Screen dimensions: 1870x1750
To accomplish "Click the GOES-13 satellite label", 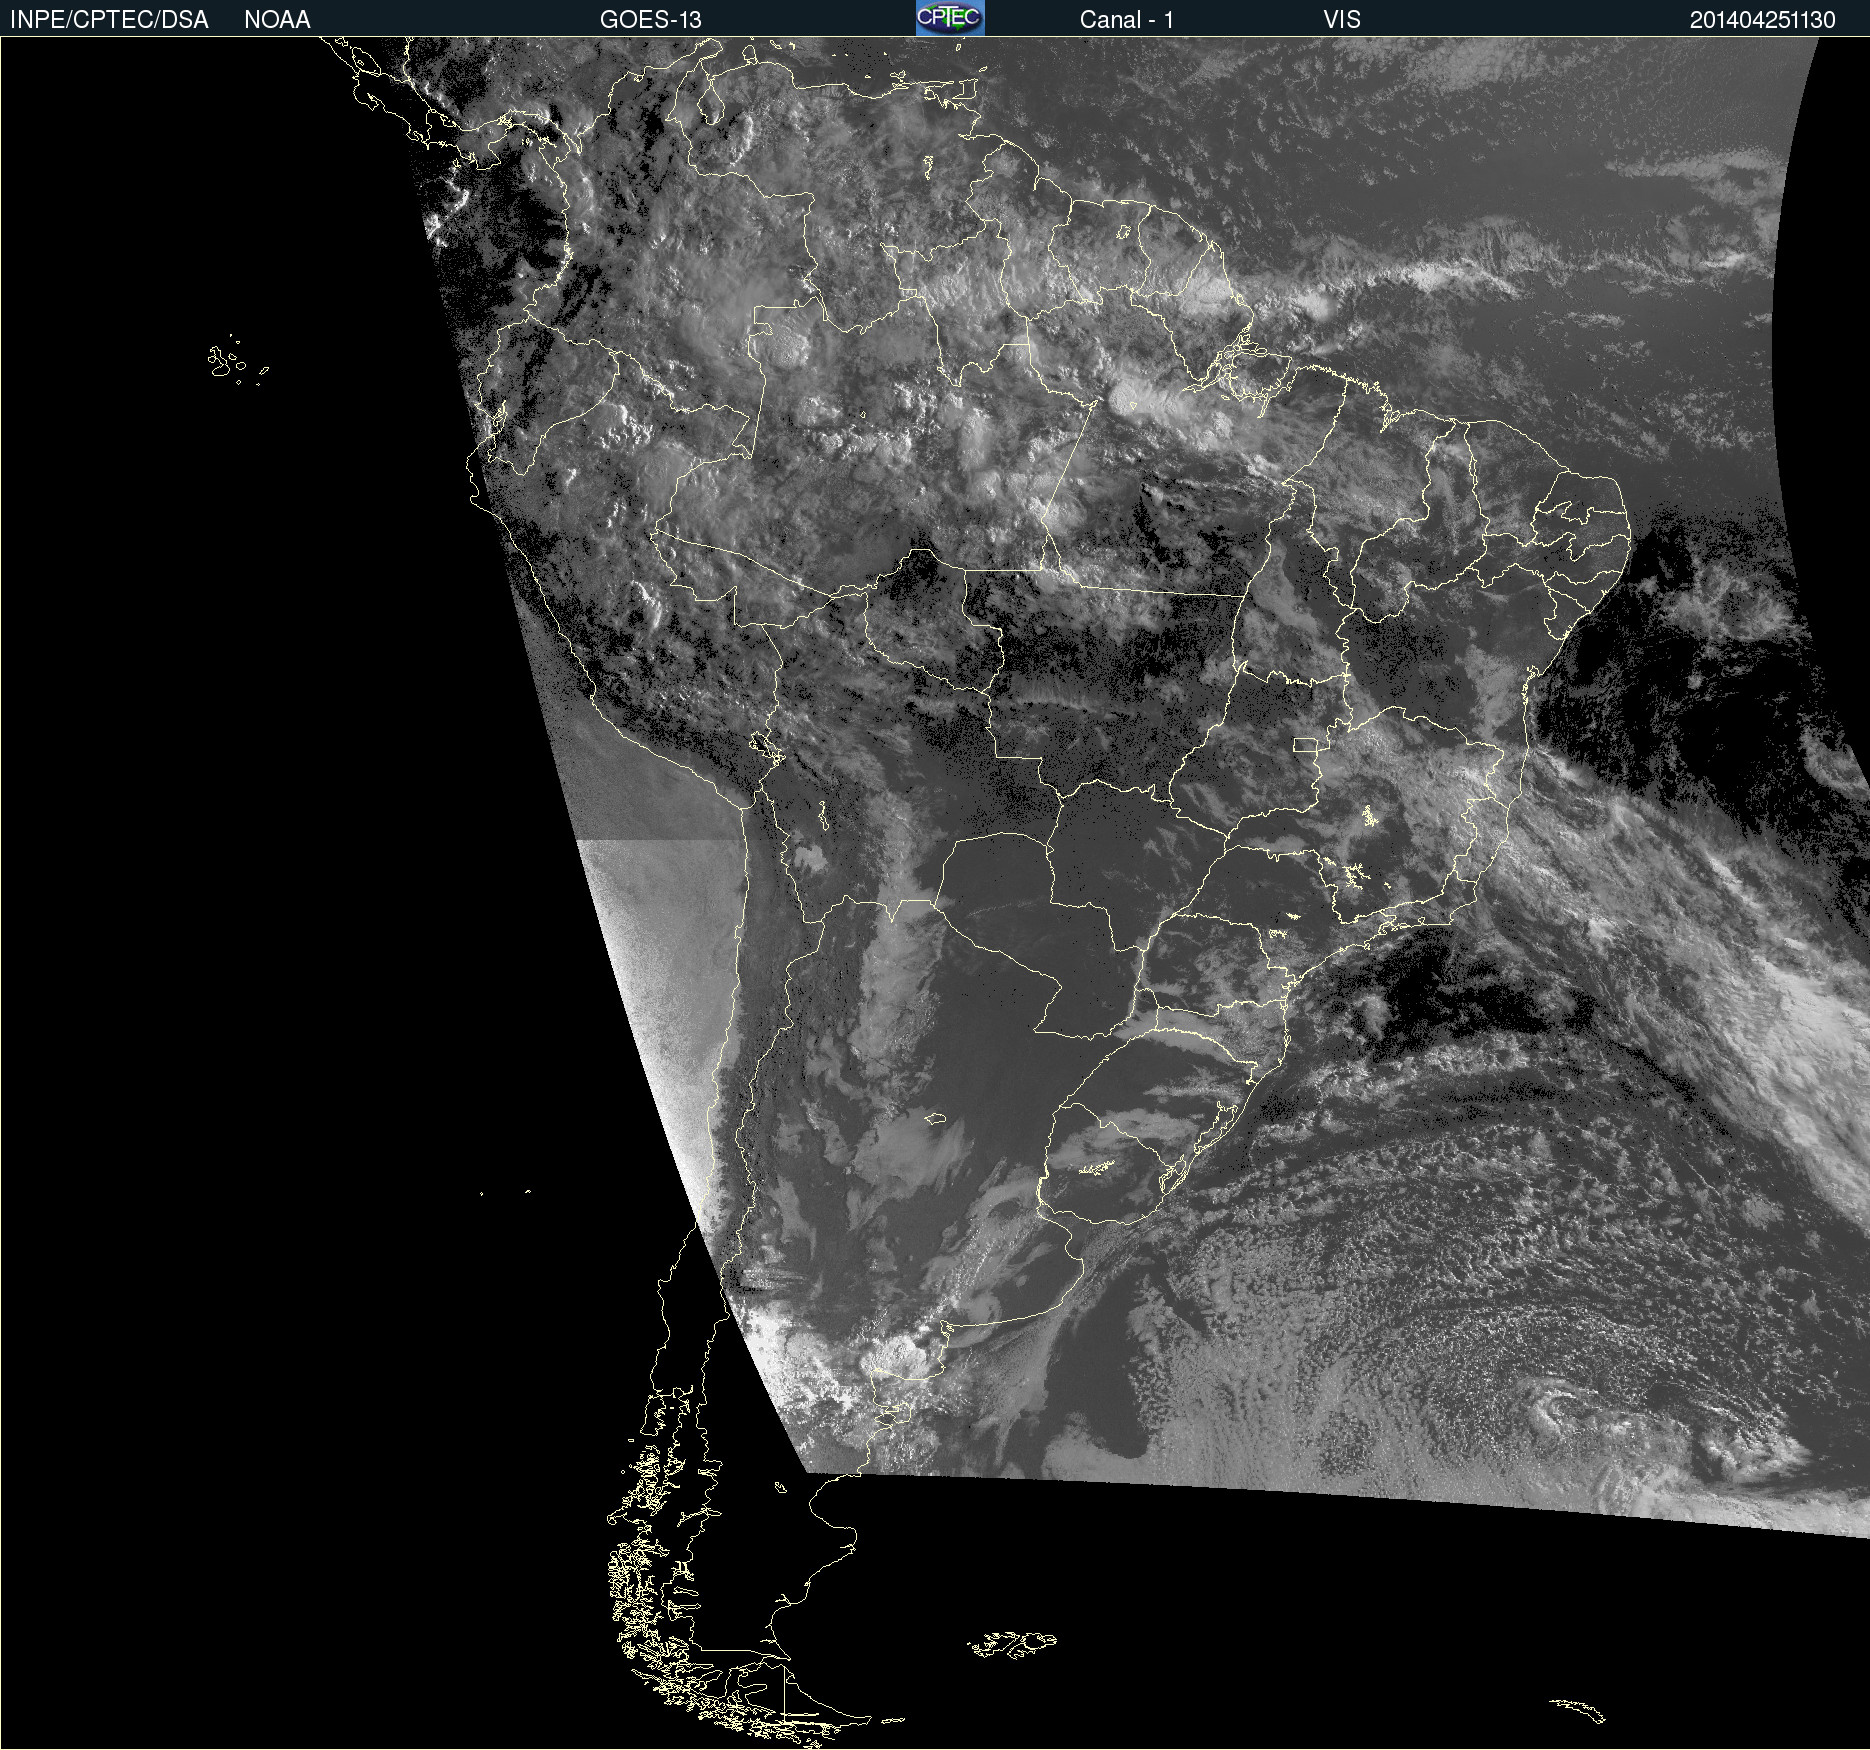I will tap(650, 20).
